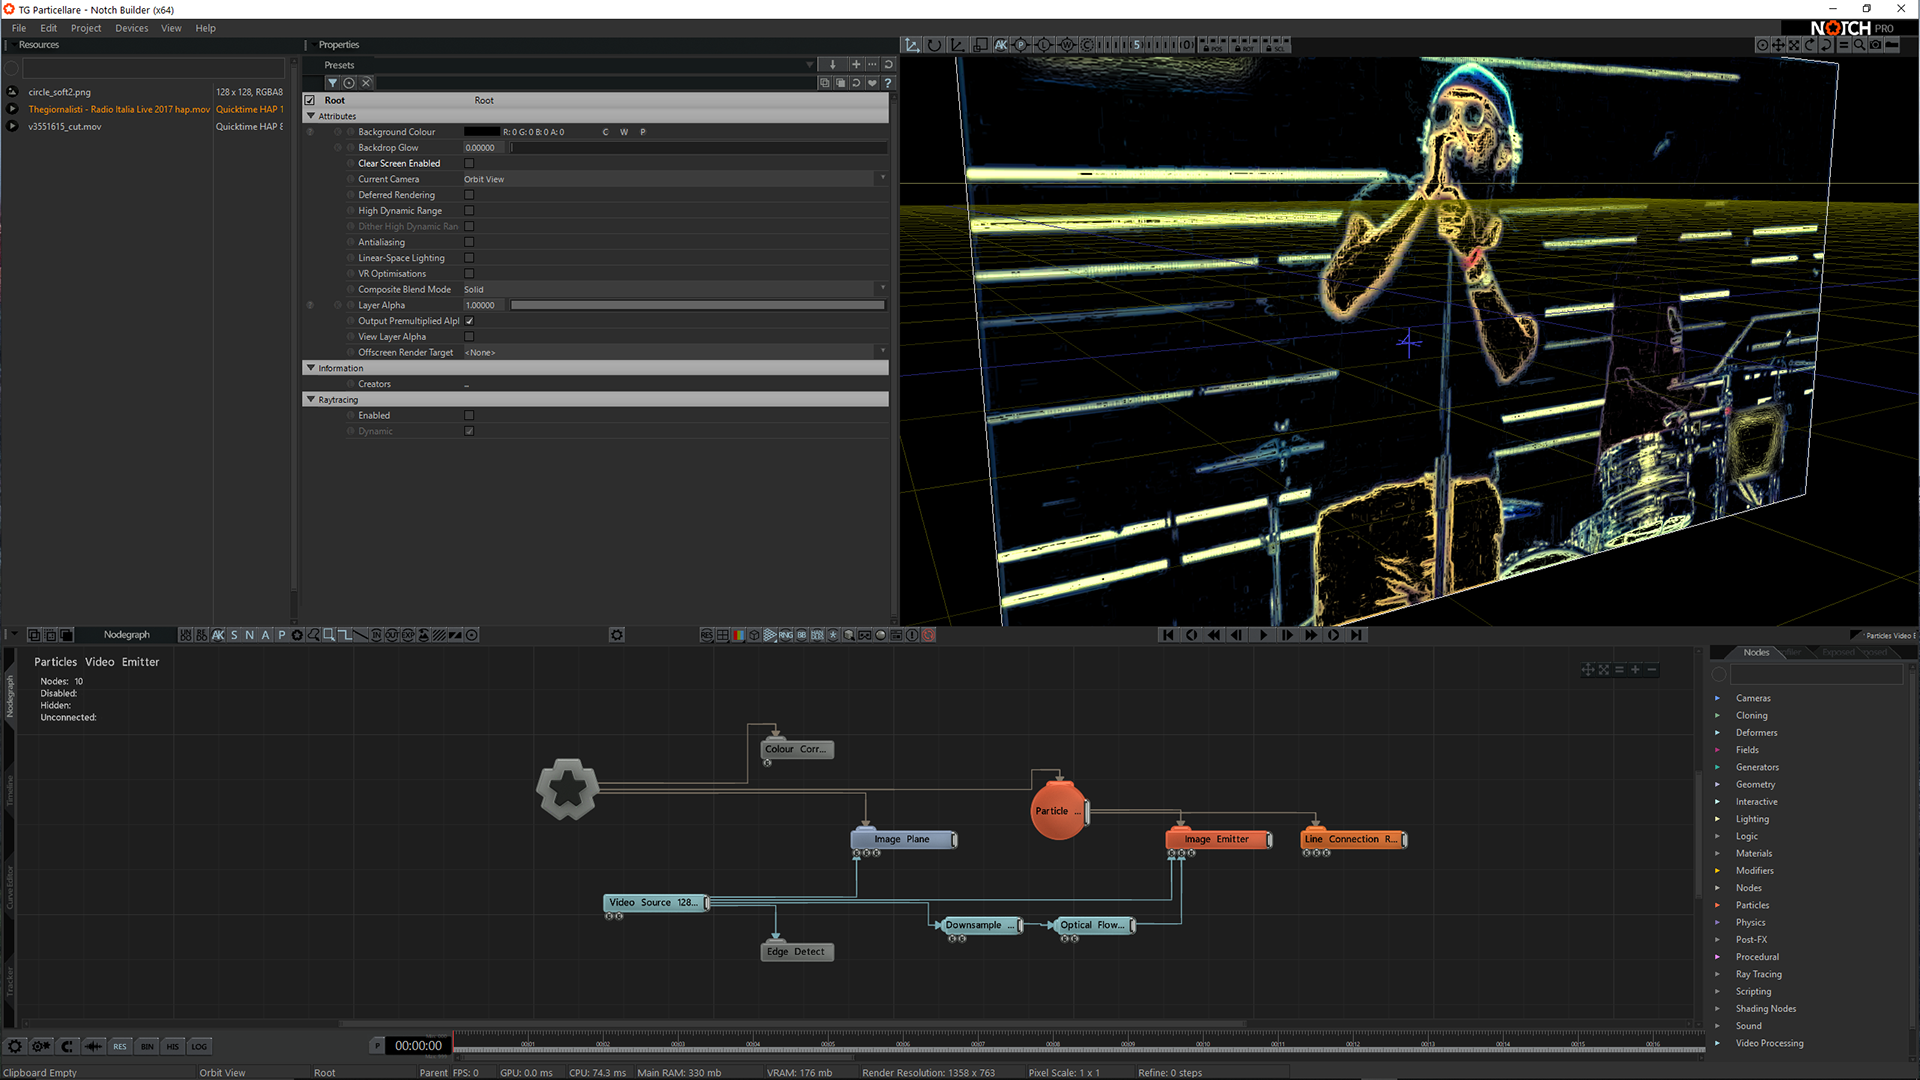The height and width of the screenshot is (1080, 1920).
Task: Collapse the Information section
Action: pyautogui.click(x=311, y=368)
